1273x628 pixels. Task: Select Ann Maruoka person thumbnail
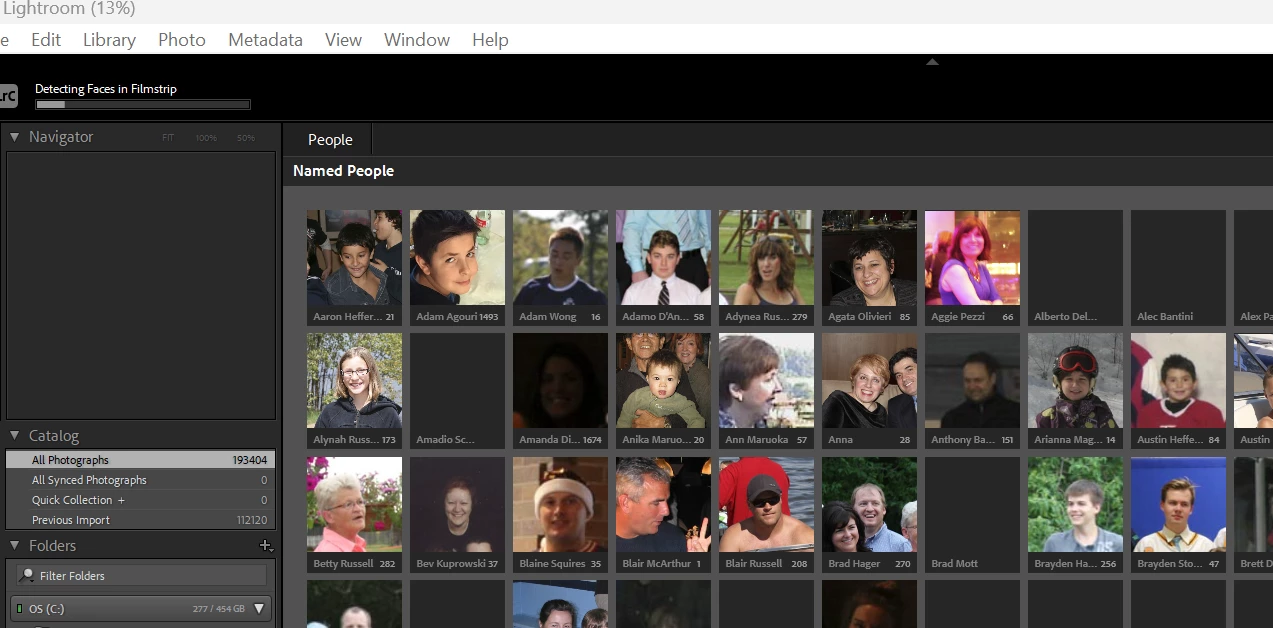[x=766, y=380]
